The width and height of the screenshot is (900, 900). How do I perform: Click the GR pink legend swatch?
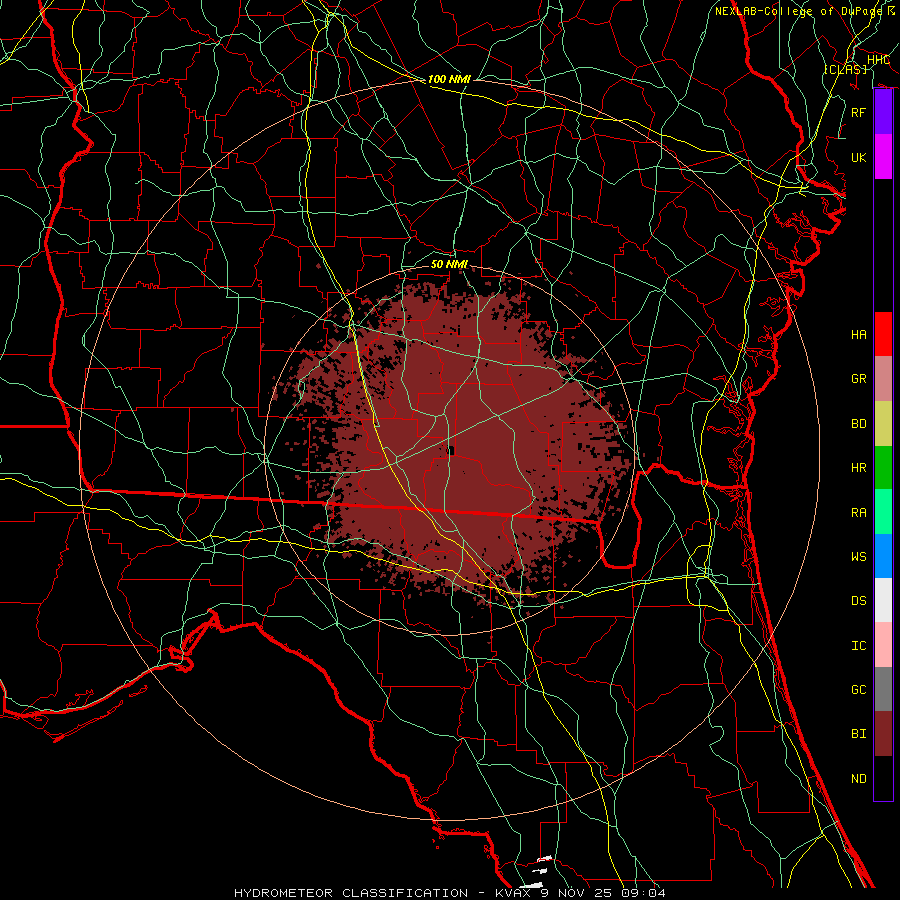[883, 379]
